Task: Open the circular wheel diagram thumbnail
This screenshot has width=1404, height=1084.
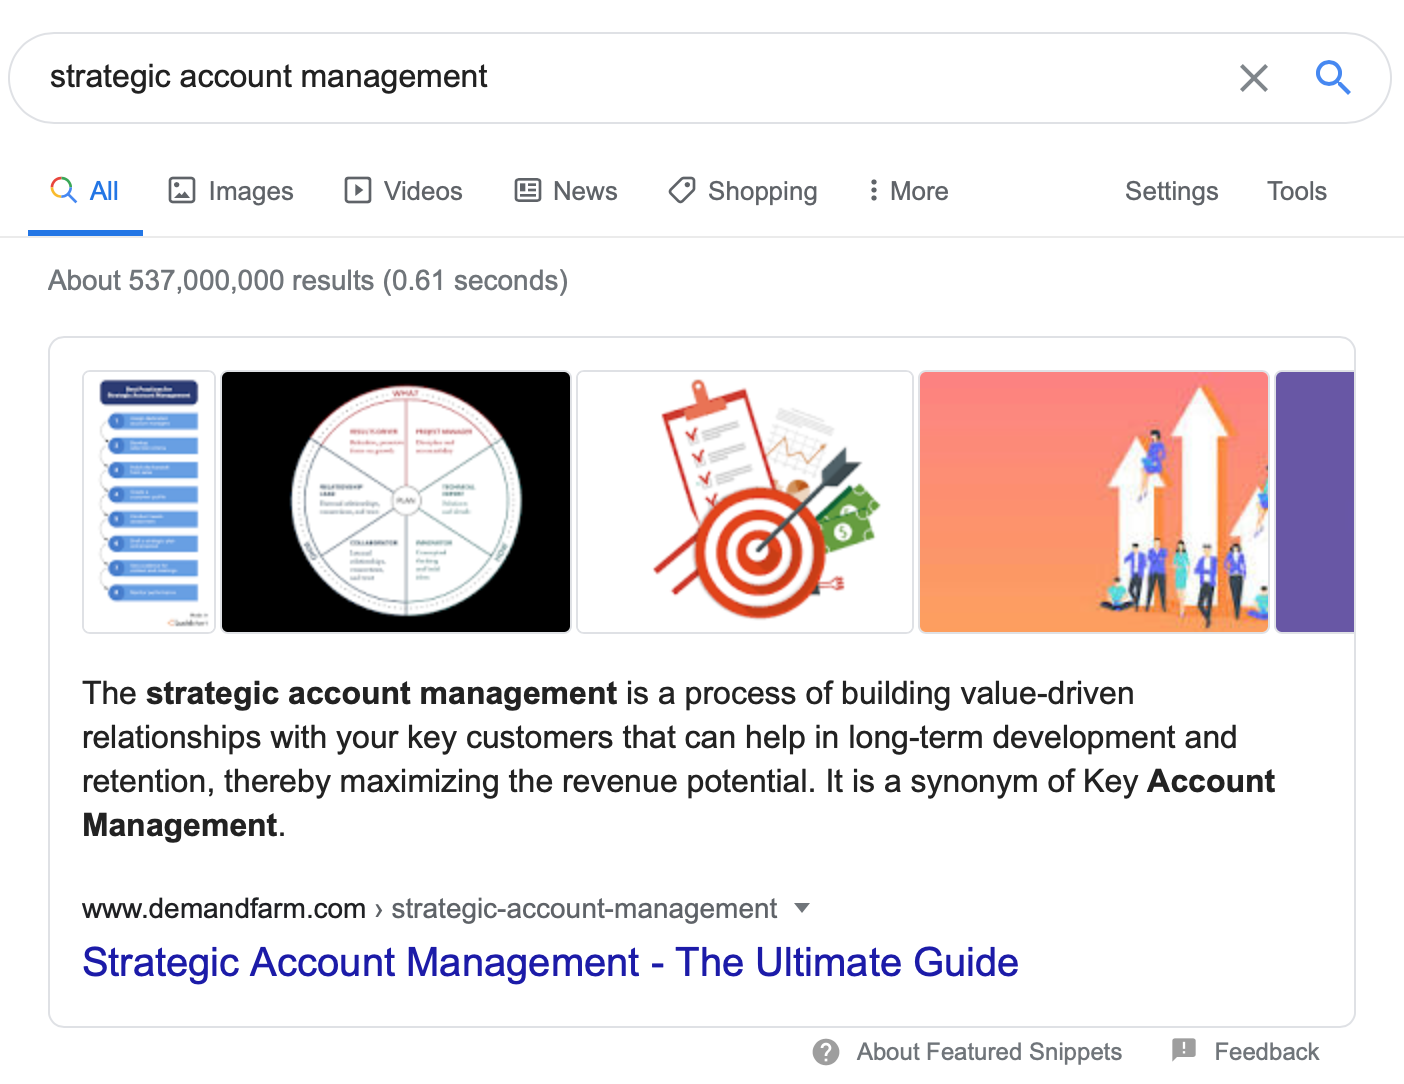Action: coord(396,502)
